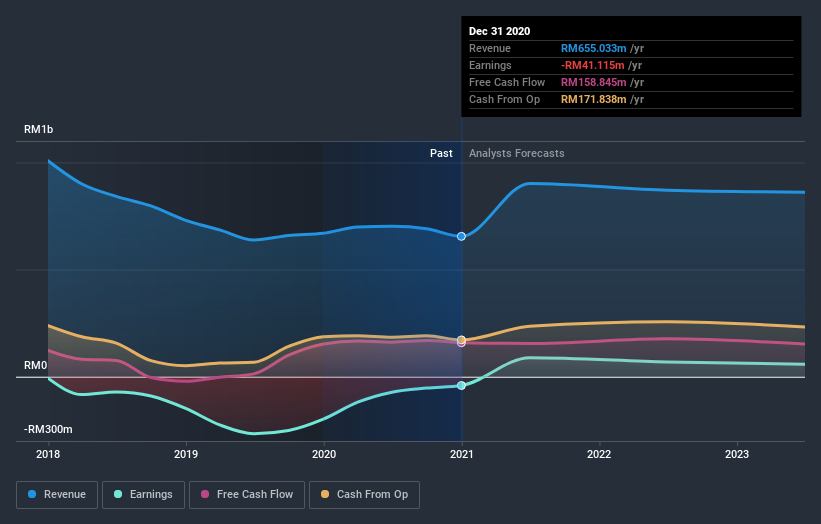Viewport: 821px width, 524px height.
Task: Click the 2021 x-axis label
Action: pos(462,454)
